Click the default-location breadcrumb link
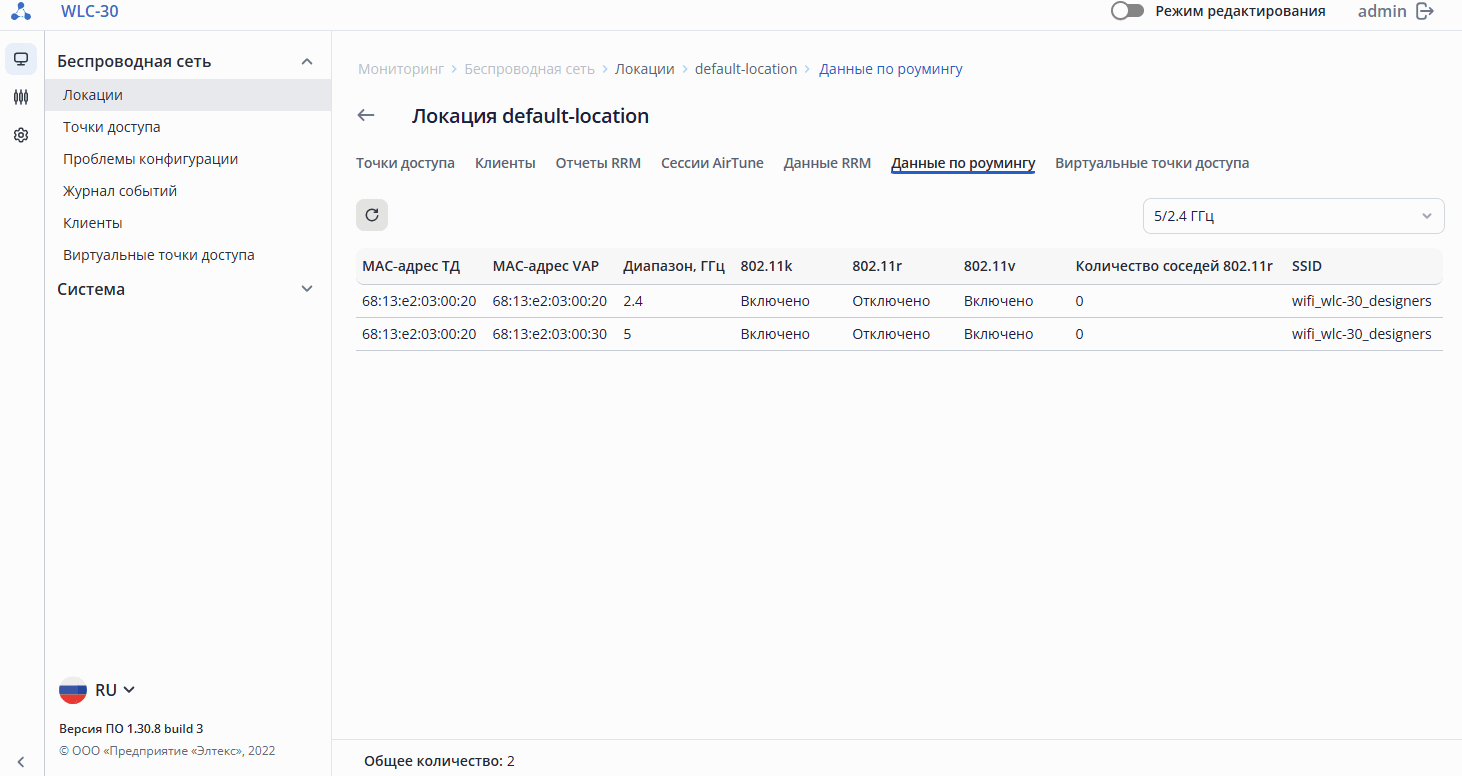 point(746,69)
